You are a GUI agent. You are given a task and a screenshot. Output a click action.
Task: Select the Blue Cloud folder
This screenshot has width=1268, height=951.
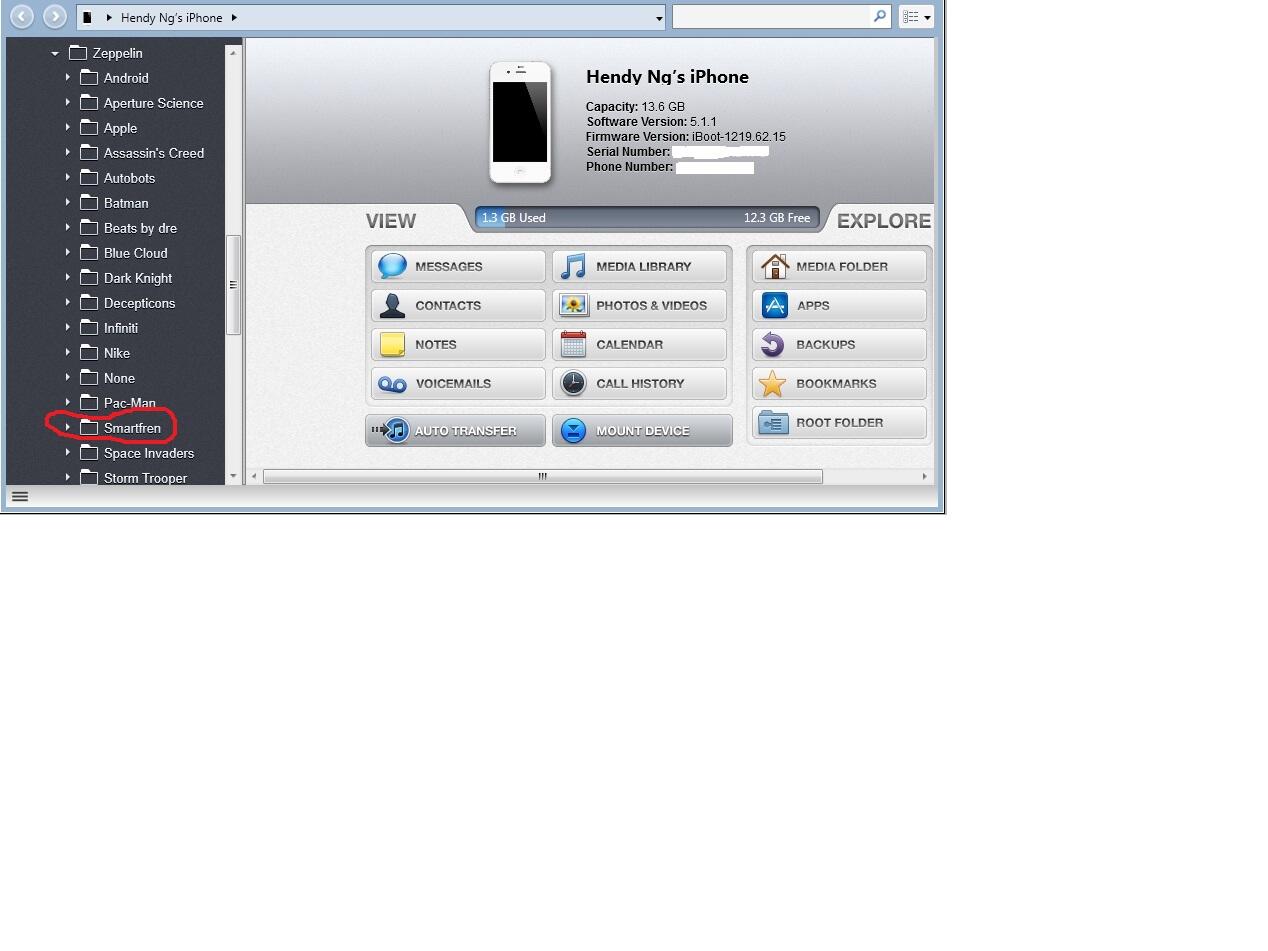pyautogui.click(x=135, y=253)
